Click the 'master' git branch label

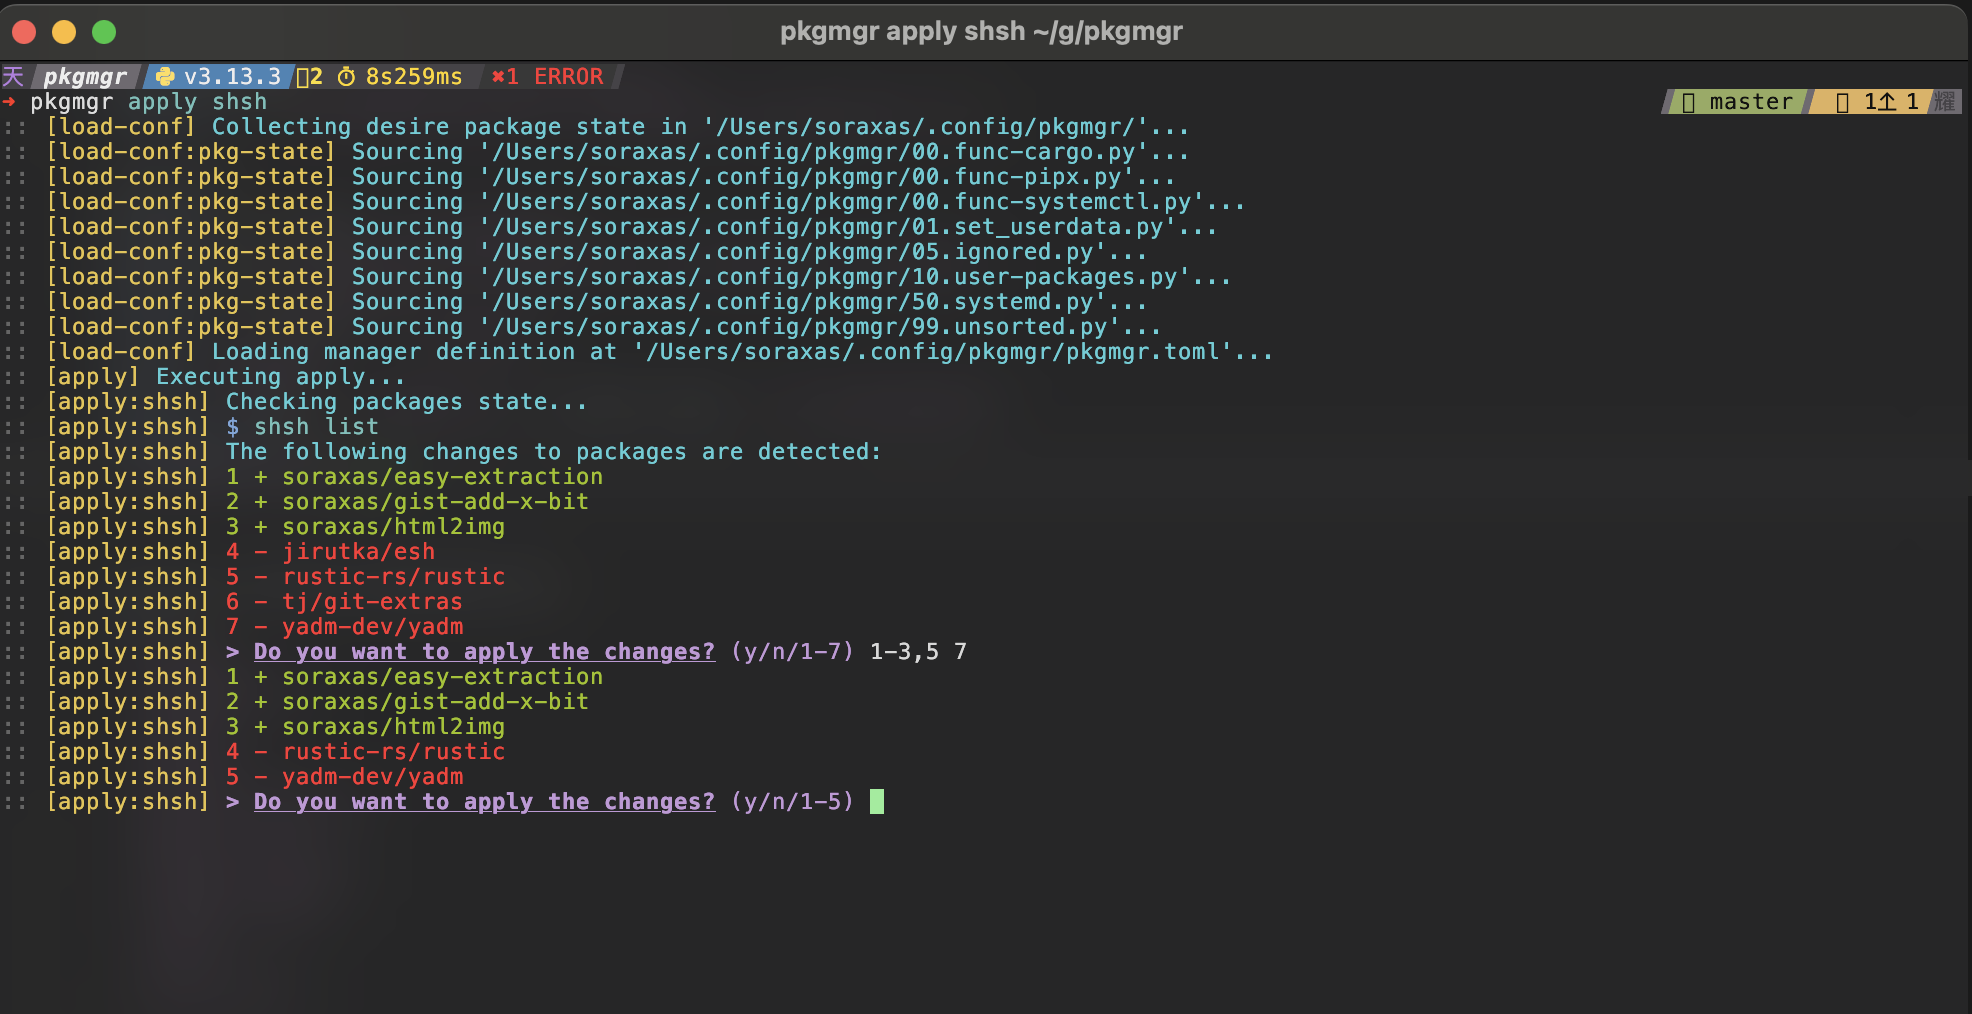(x=1751, y=102)
